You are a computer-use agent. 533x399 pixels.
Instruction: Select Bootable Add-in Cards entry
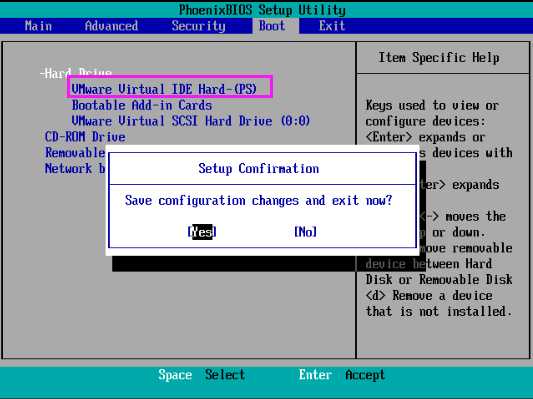[x=142, y=105]
